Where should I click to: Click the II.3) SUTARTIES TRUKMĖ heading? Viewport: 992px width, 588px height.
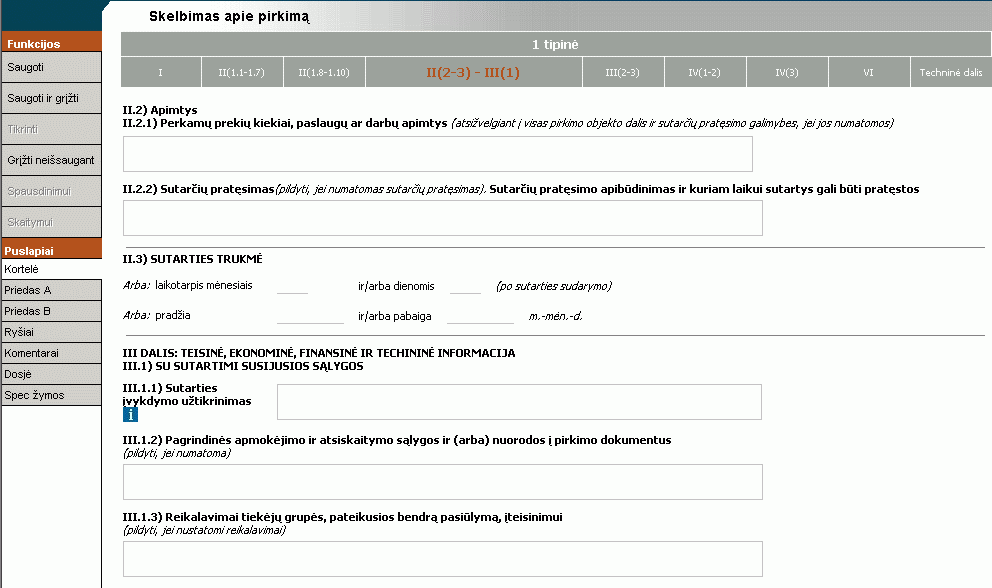pyautogui.click(x=192, y=259)
